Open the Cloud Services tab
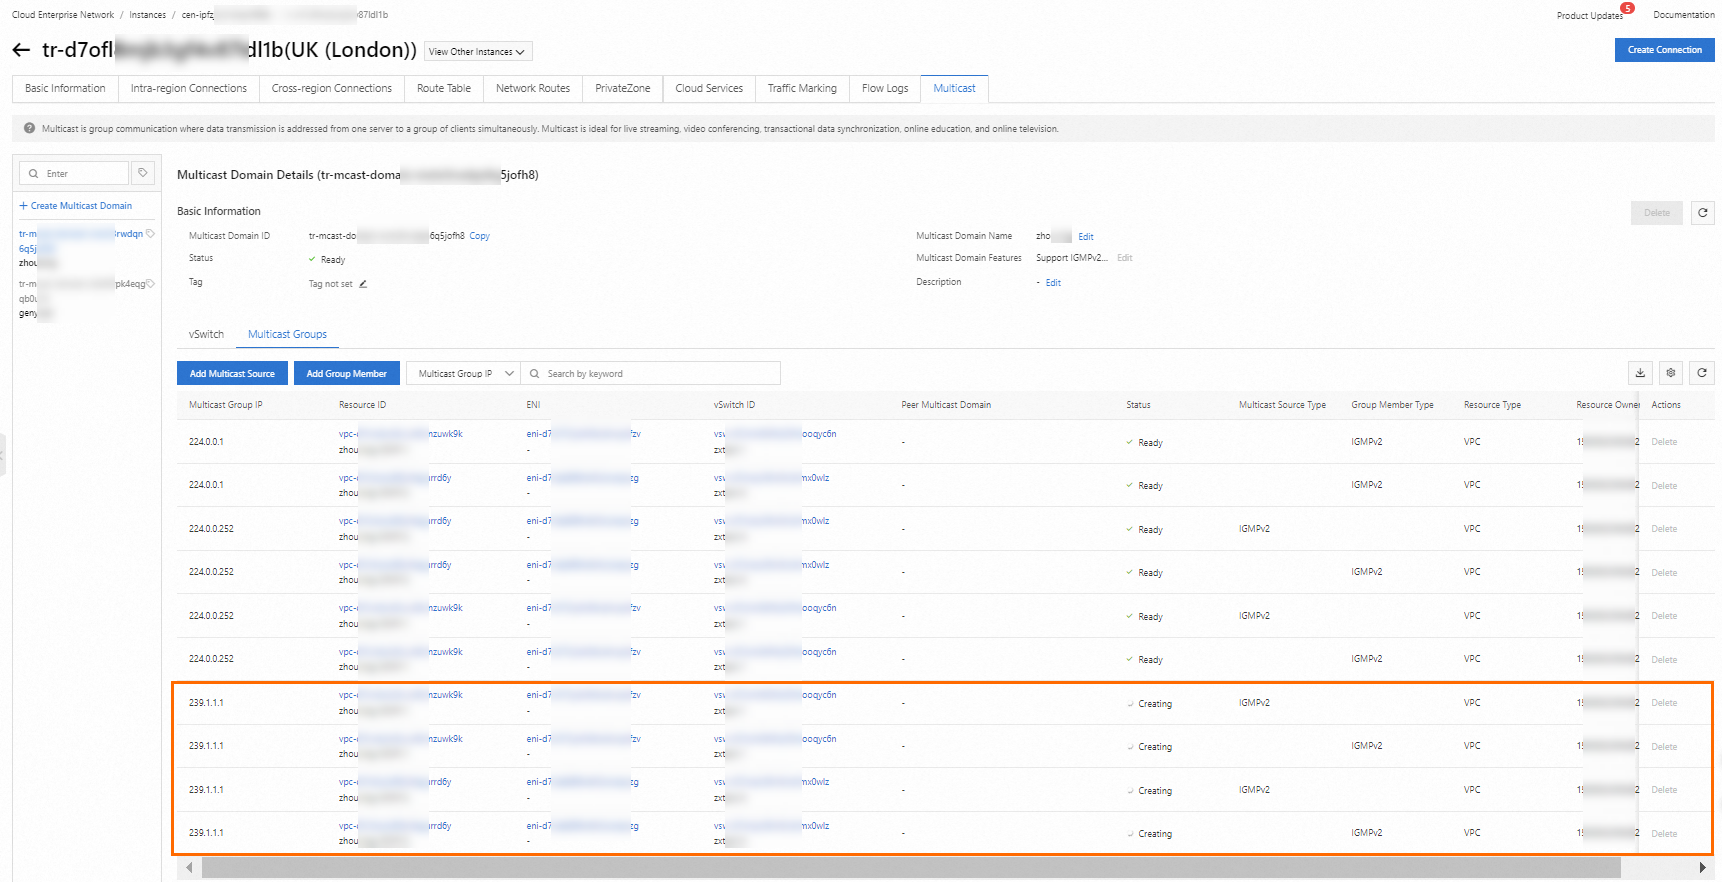Viewport: 1722px width, 882px height. click(709, 88)
